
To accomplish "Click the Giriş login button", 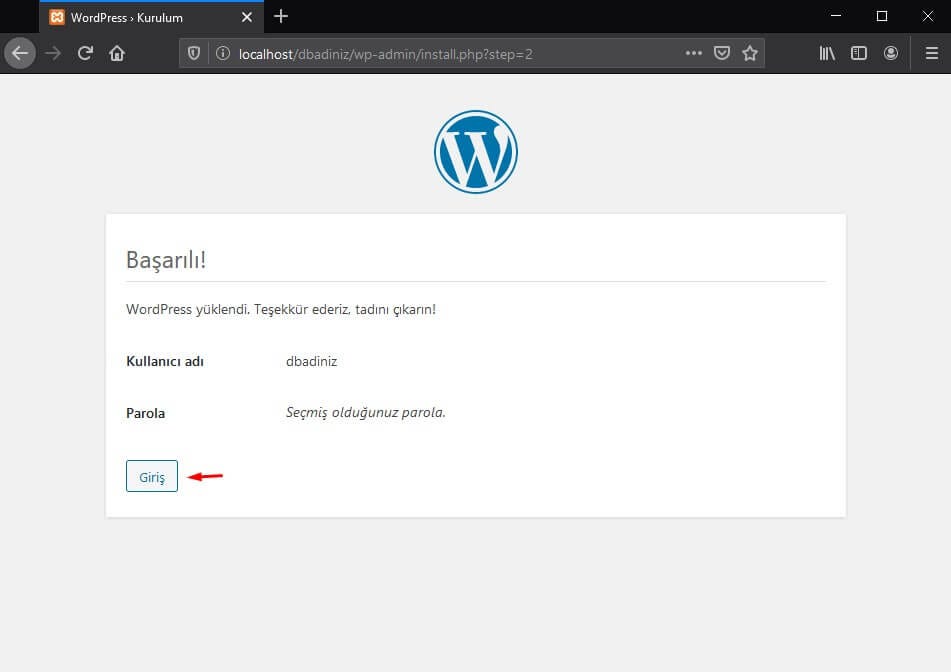I will pyautogui.click(x=152, y=476).
